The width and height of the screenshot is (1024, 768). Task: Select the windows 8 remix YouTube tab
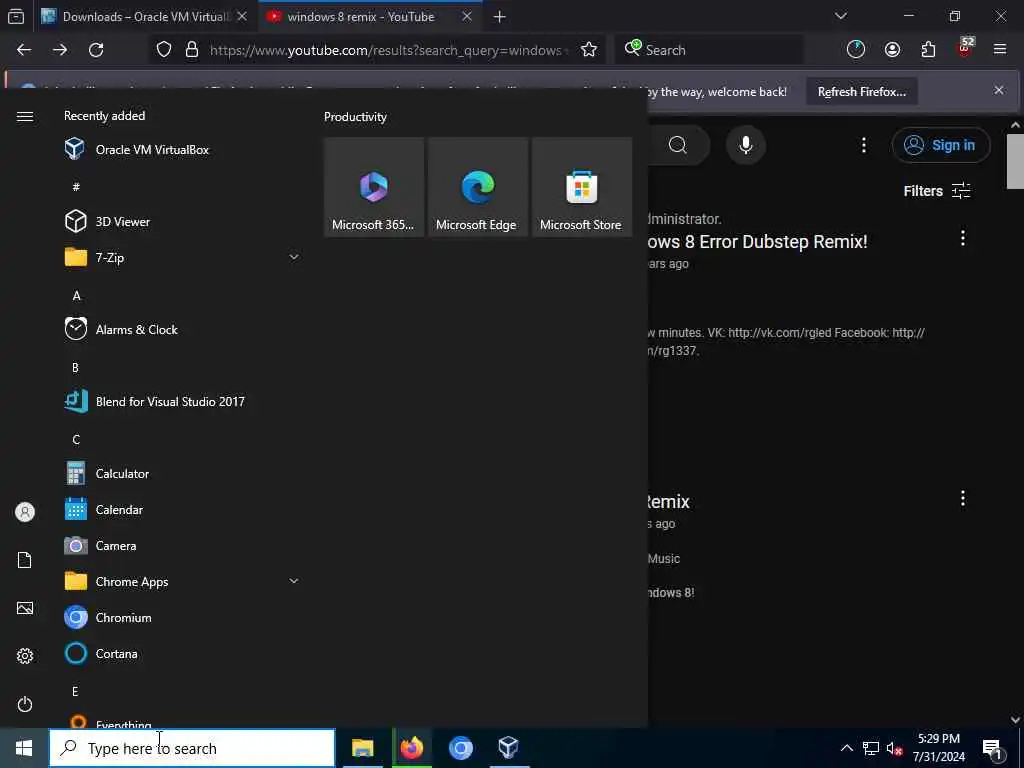369,16
